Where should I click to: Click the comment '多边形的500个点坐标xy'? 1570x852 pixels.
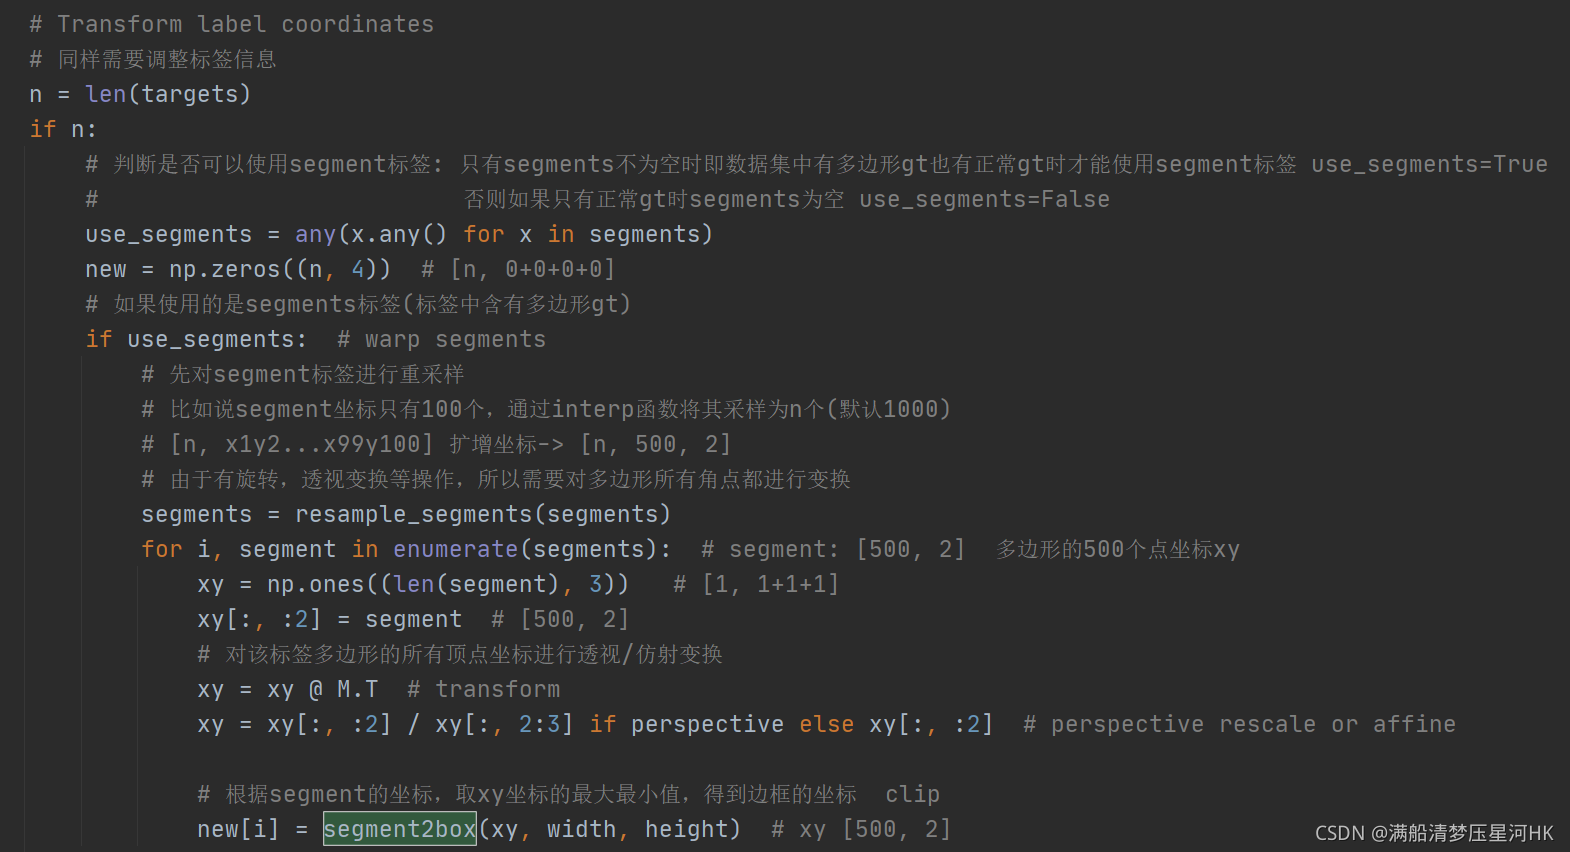tap(1118, 549)
